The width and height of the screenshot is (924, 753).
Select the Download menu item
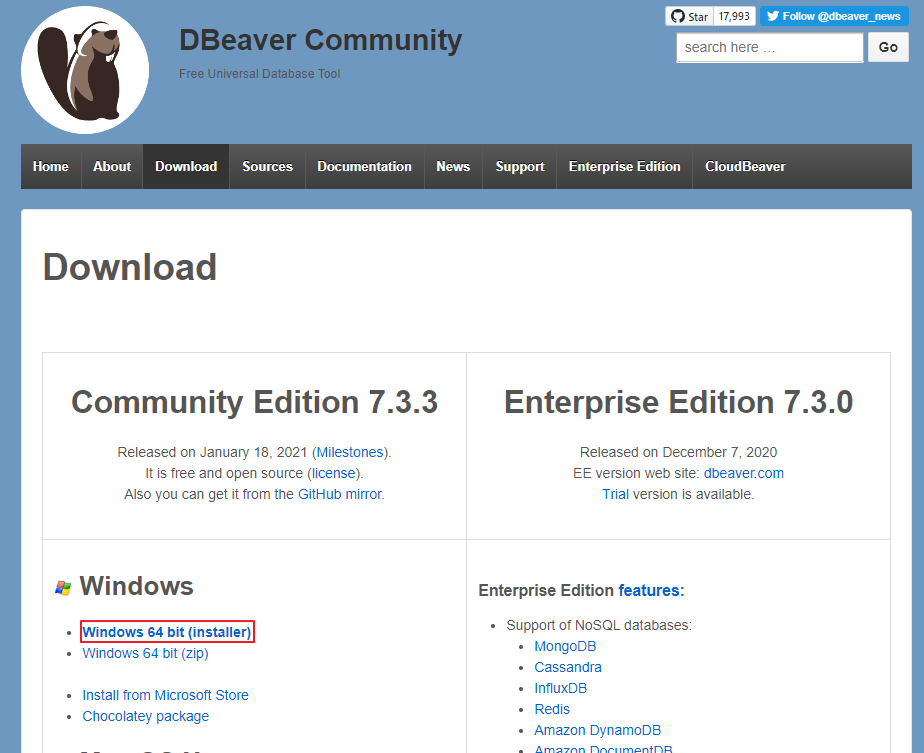186,167
